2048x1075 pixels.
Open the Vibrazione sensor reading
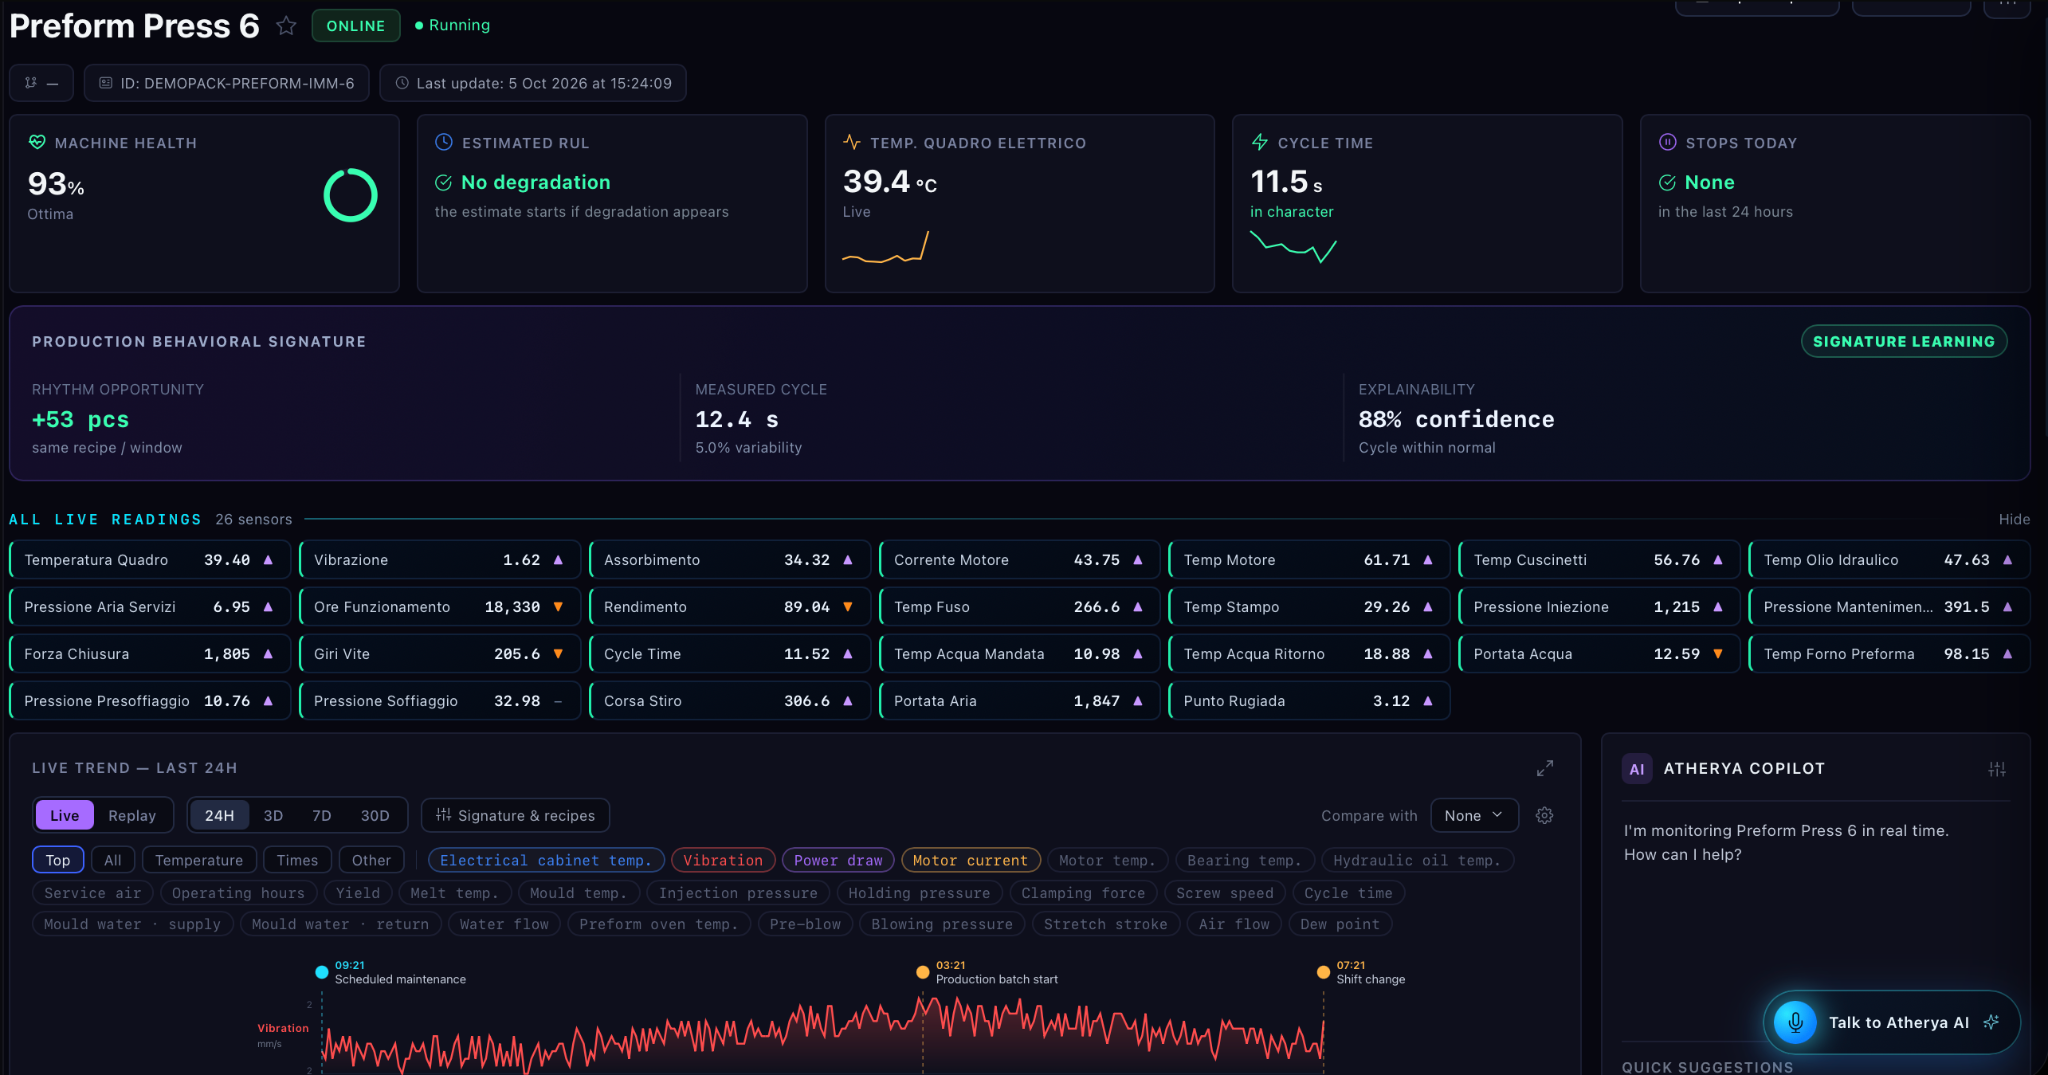point(439,560)
